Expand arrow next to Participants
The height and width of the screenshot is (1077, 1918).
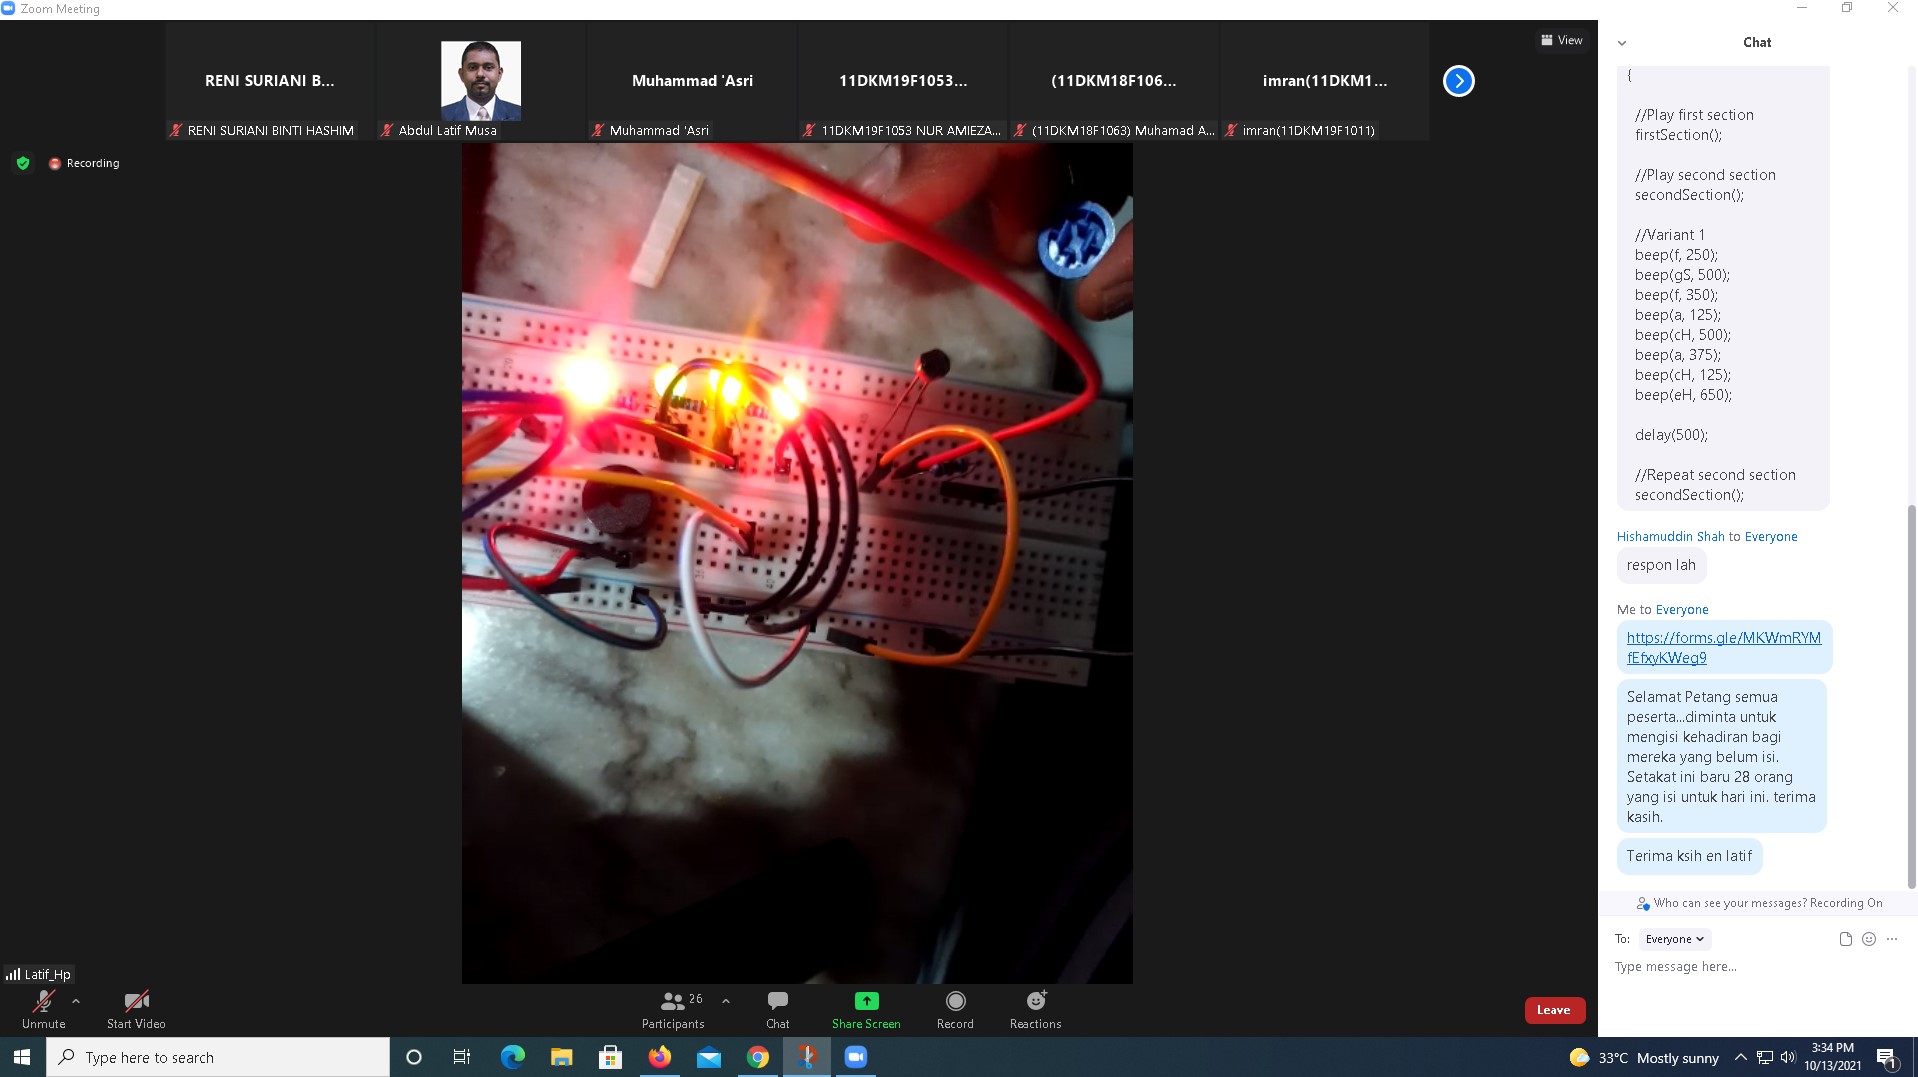pos(726,1001)
